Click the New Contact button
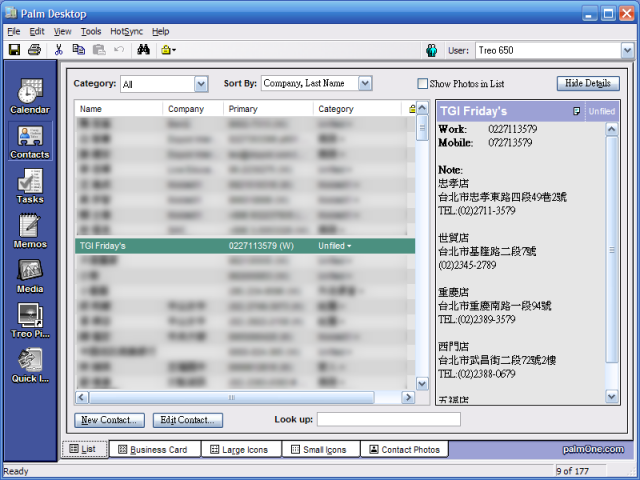 109,420
